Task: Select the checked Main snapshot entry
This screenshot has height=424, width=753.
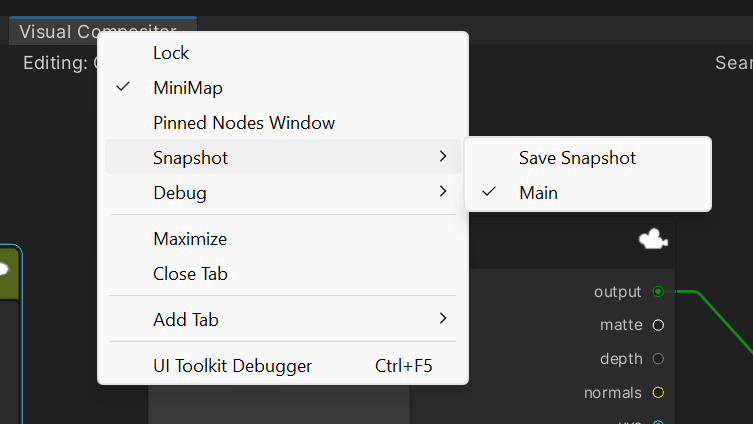Action: [538, 193]
